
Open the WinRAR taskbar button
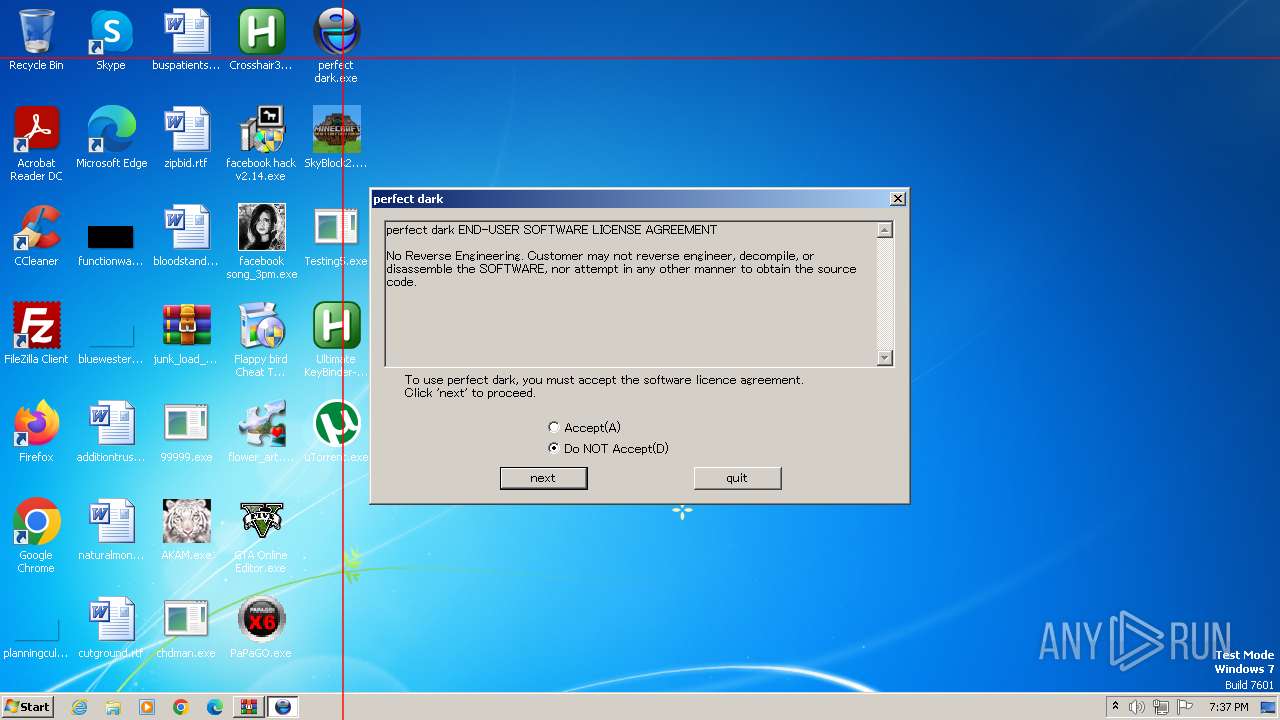click(249, 707)
